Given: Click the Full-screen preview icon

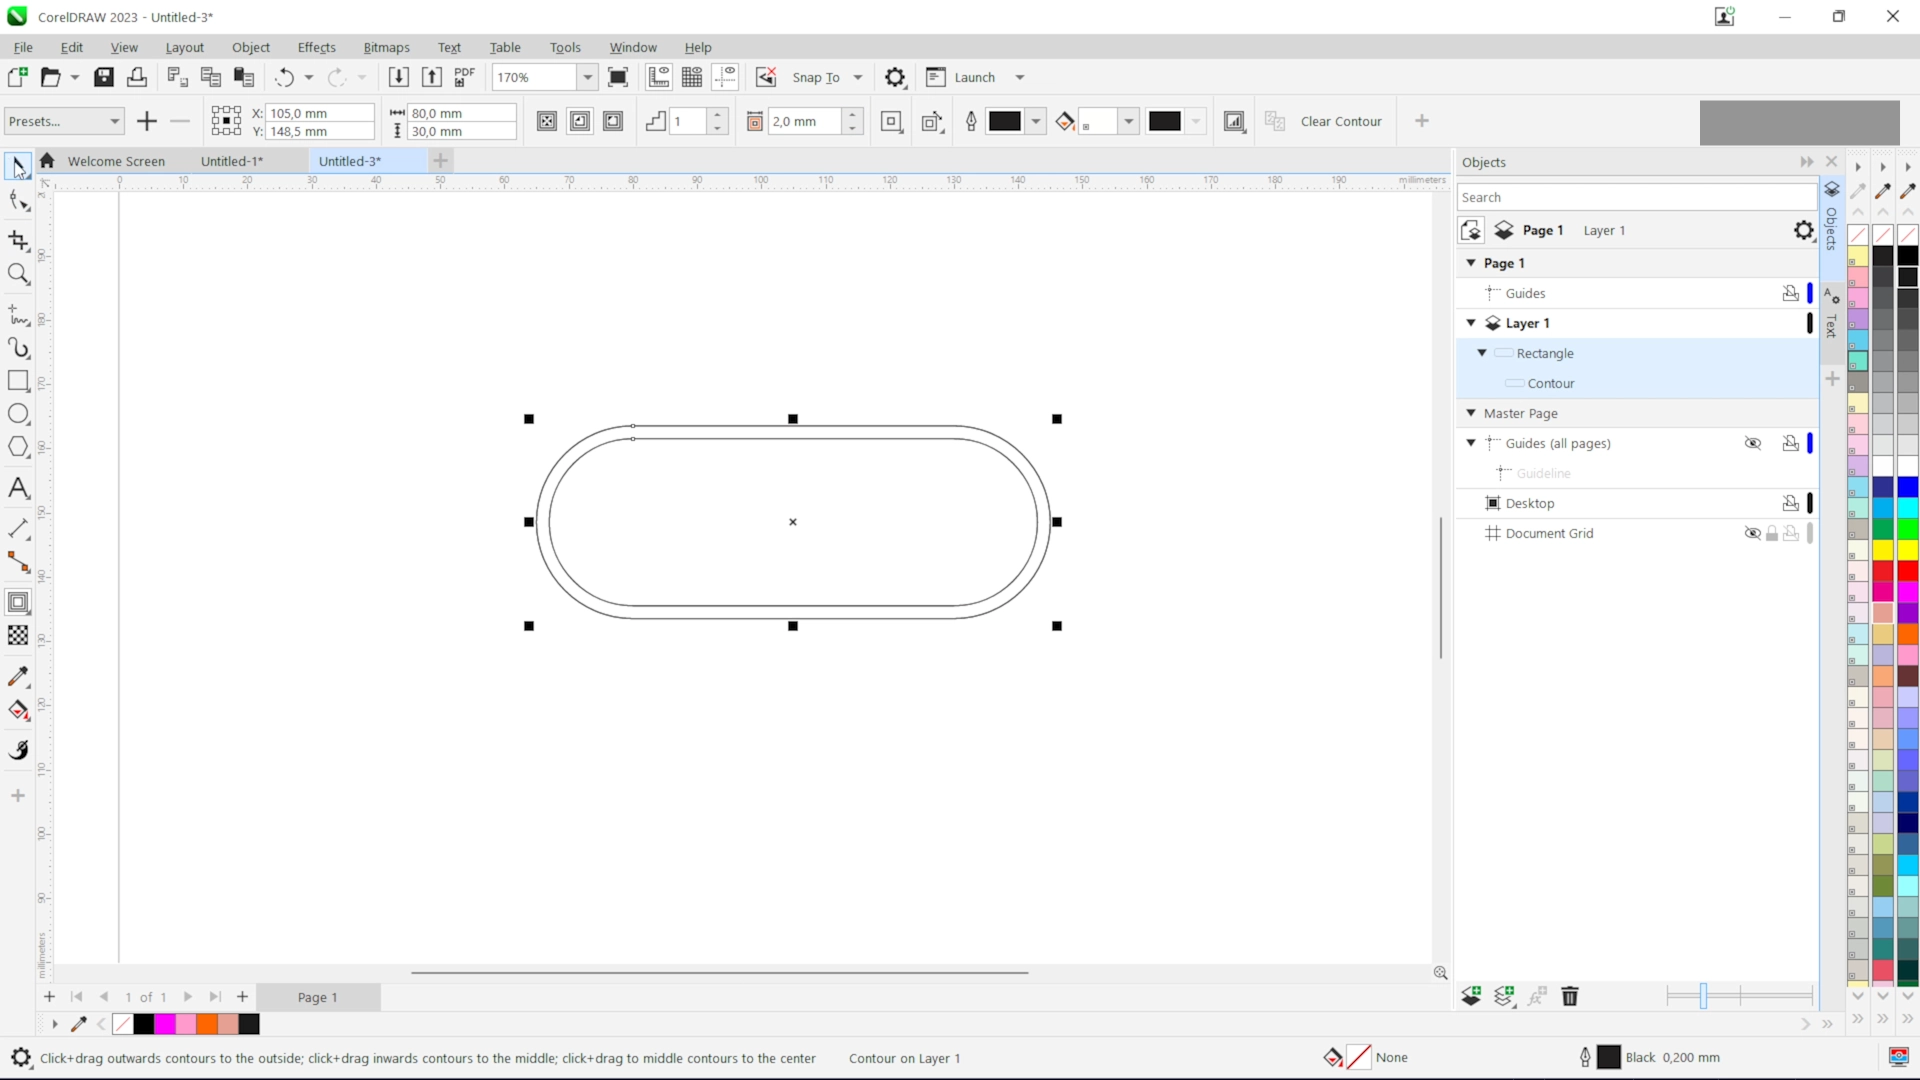Looking at the screenshot, I should tap(618, 77).
